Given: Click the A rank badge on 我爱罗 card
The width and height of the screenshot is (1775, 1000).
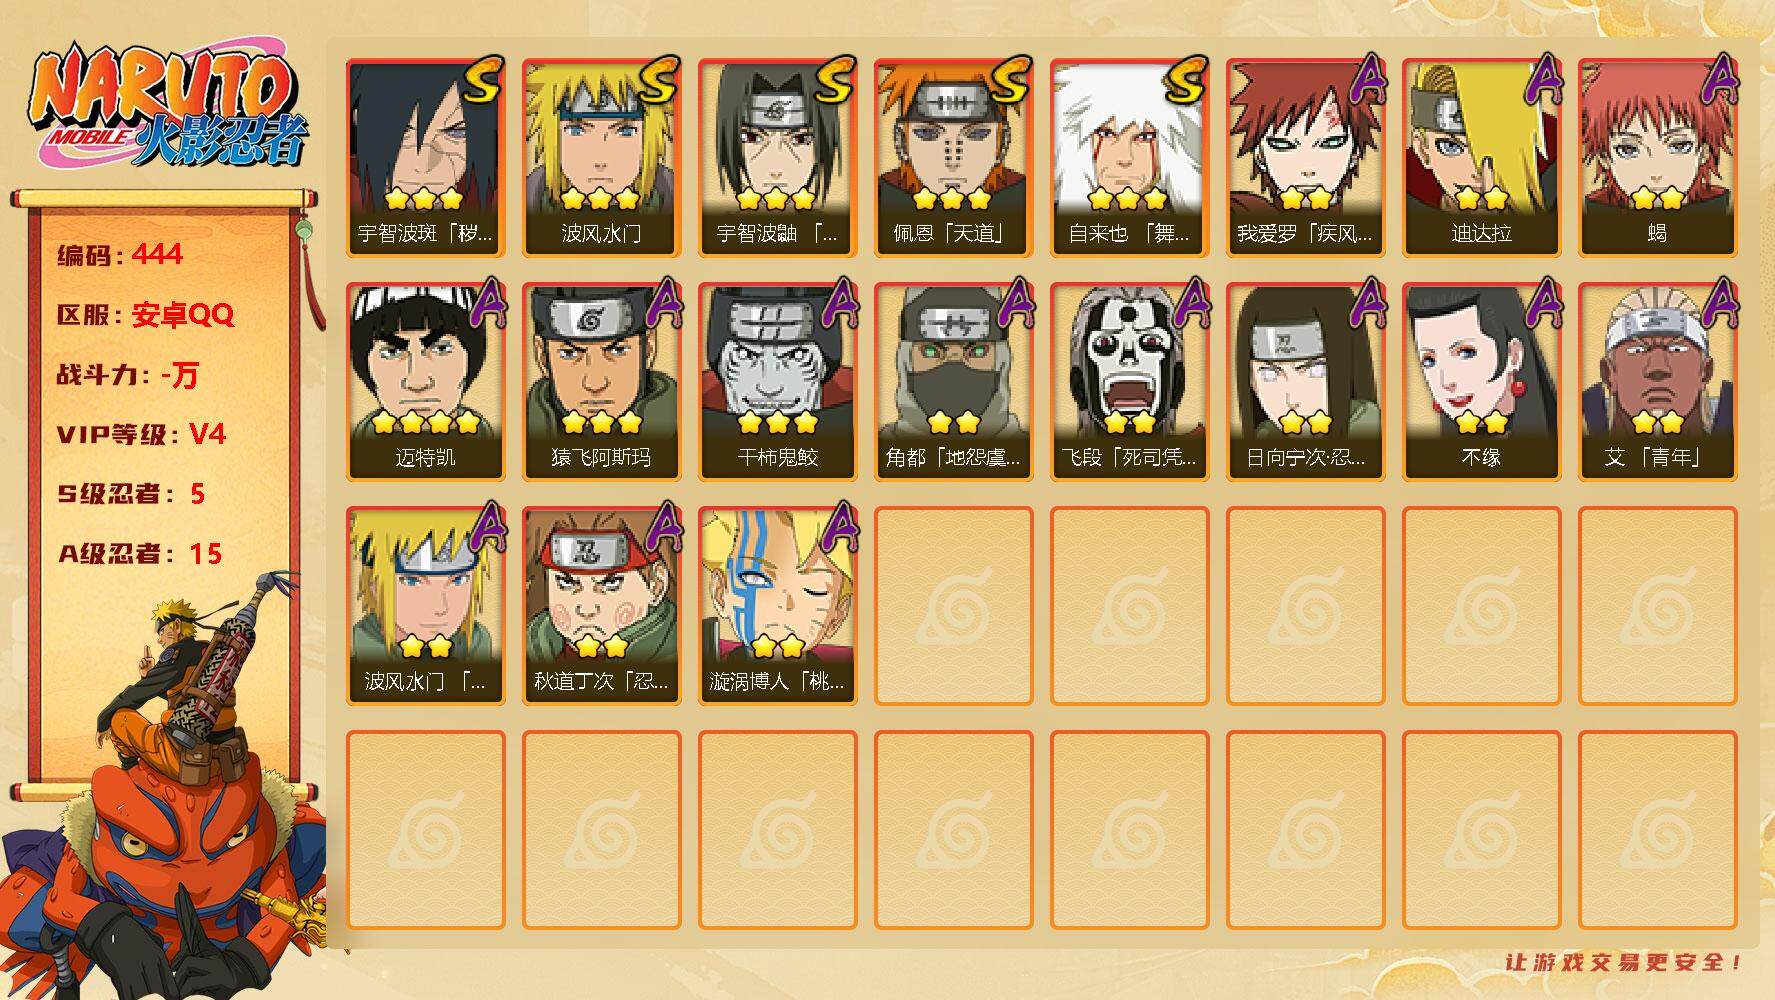Looking at the screenshot, I should pyautogui.click(x=1367, y=79).
